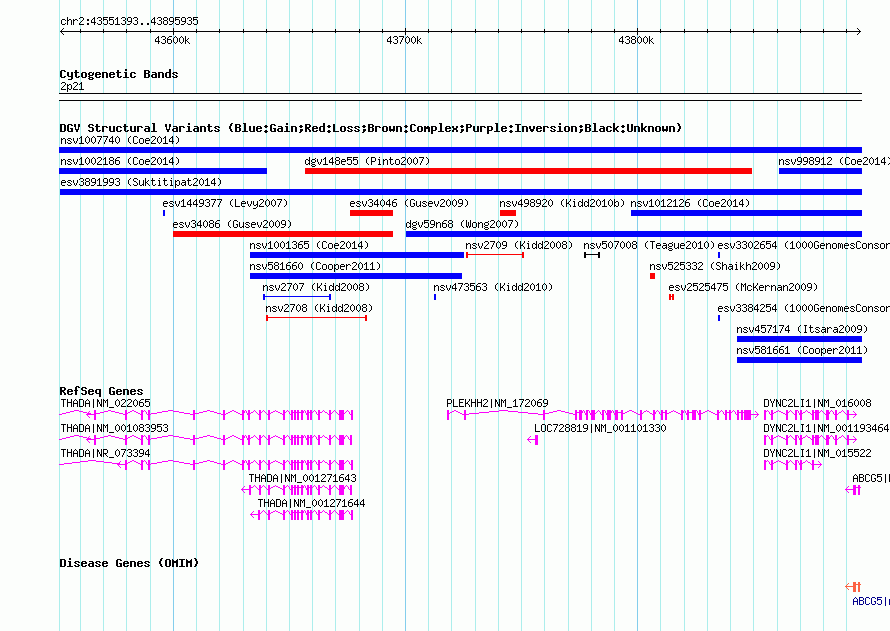Select the esv34086 (Gusev2009) red loss bar

283,234
